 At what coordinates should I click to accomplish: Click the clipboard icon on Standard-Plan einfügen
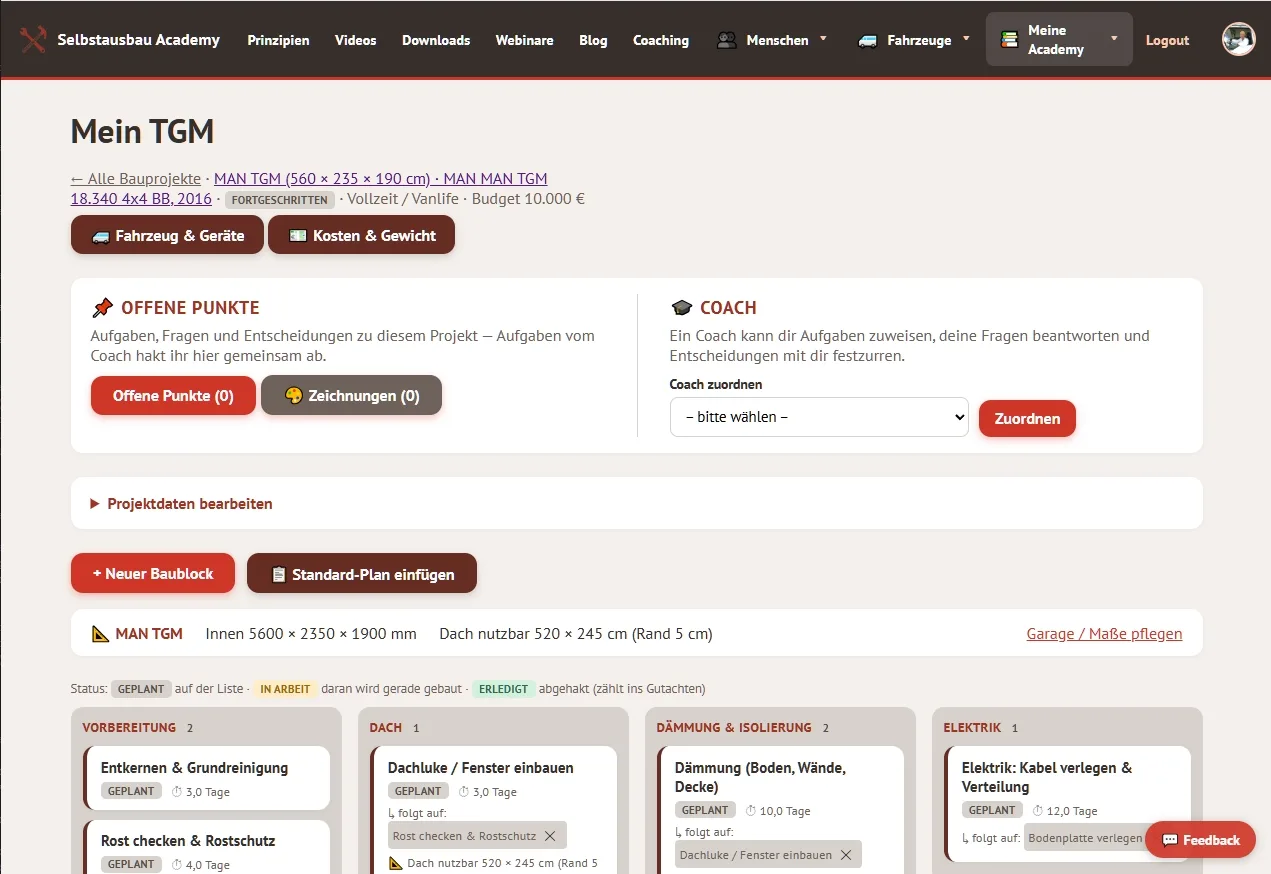coord(279,575)
